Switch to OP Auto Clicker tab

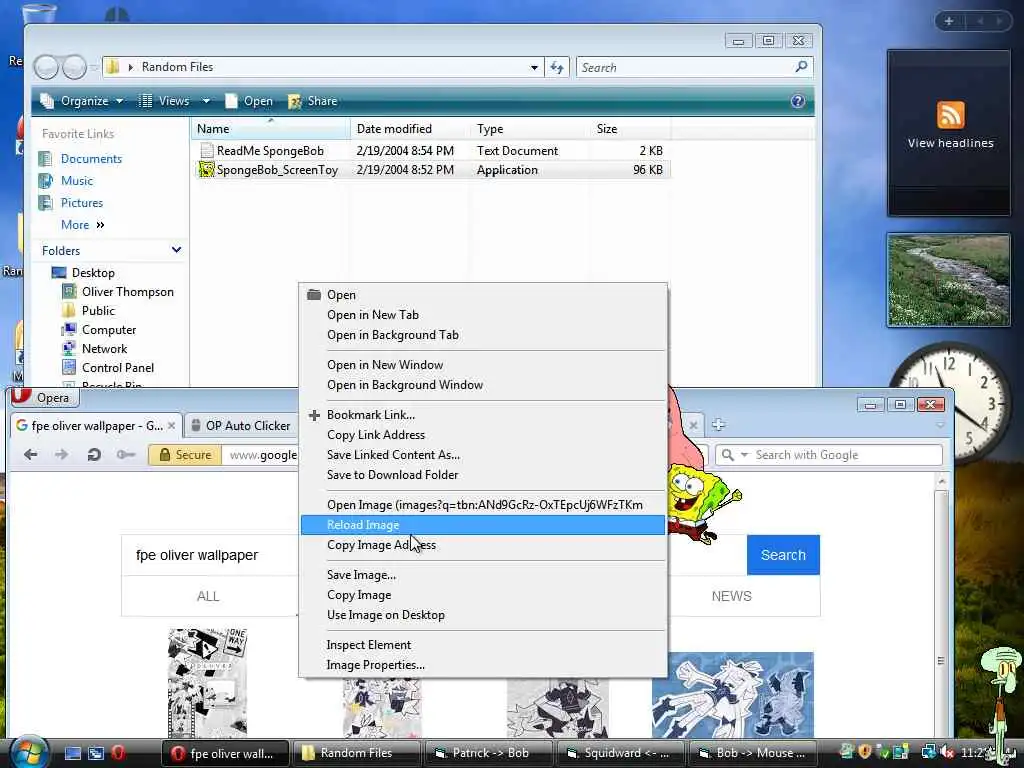[x=241, y=426]
